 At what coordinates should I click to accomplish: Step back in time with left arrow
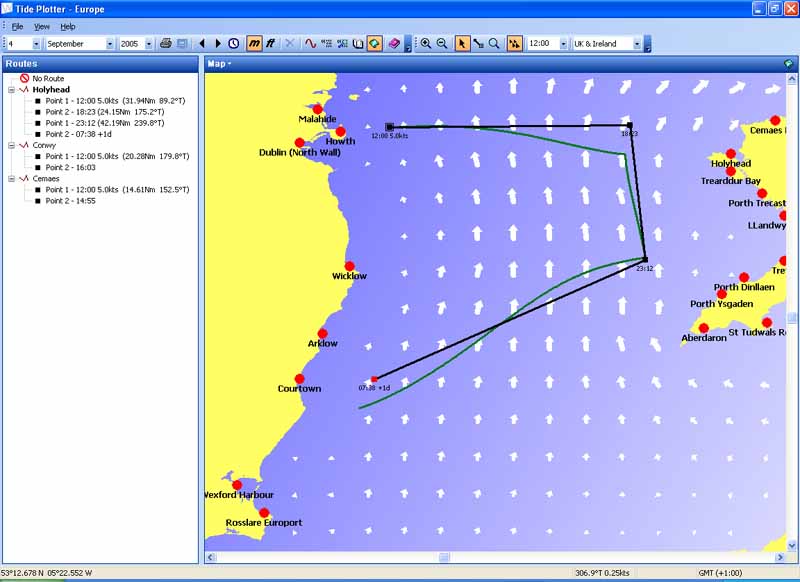[202, 44]
